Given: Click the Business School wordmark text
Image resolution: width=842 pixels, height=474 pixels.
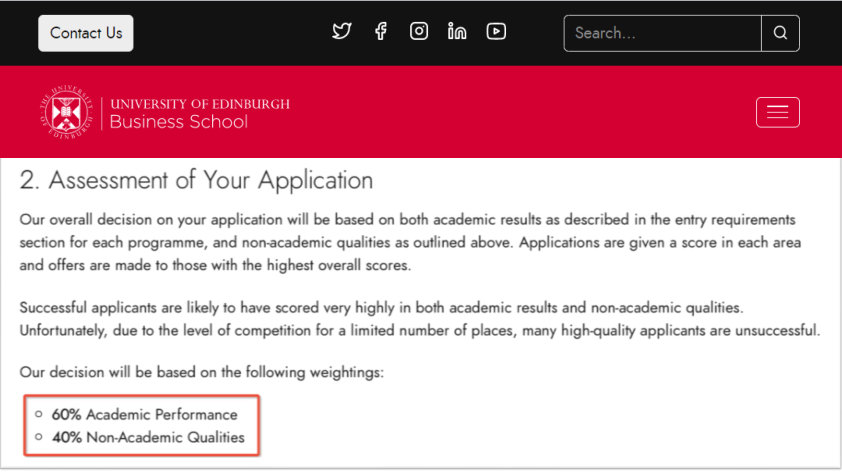Looking at the screenshot, I should [x=178, y=122].
